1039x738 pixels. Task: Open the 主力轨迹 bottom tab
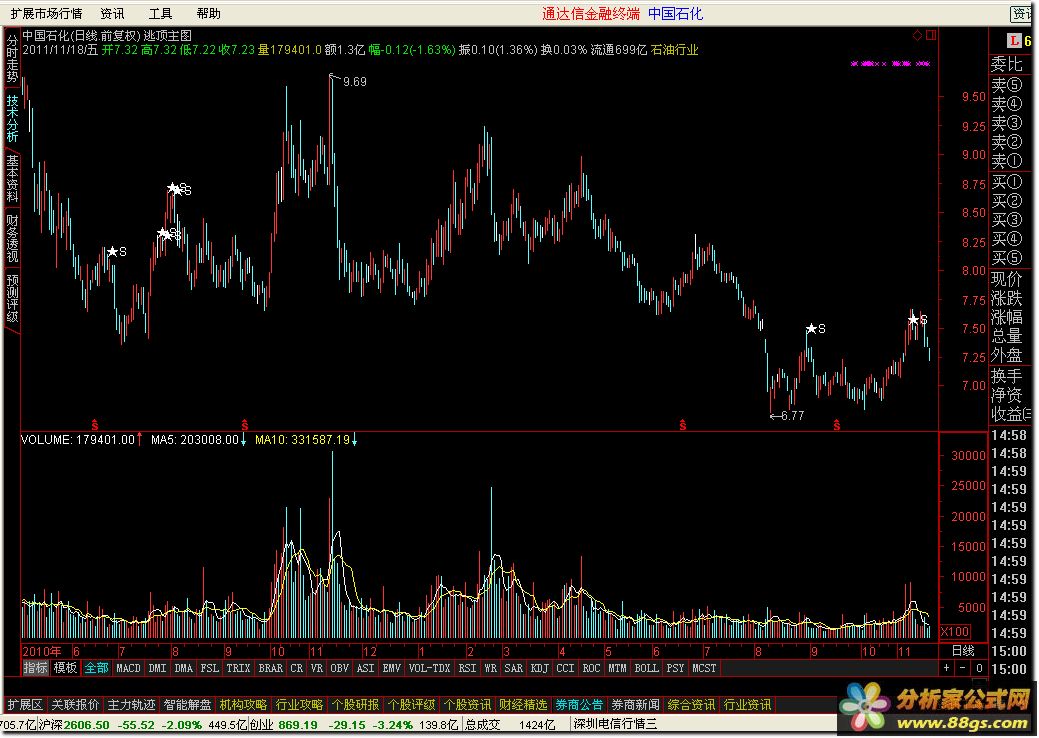click(131, 704)
